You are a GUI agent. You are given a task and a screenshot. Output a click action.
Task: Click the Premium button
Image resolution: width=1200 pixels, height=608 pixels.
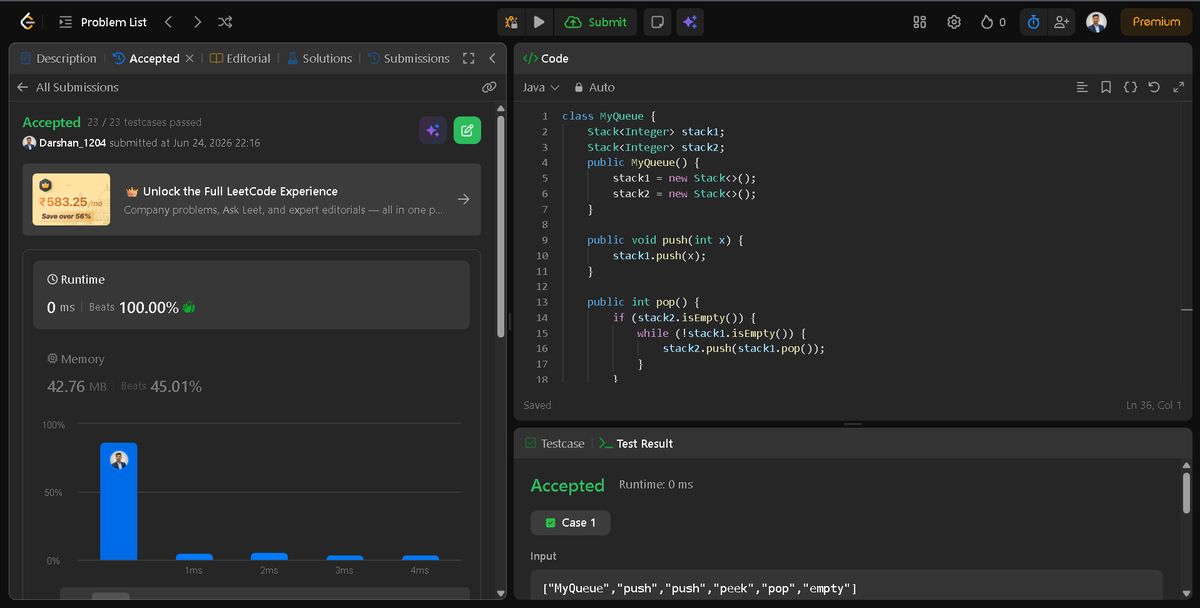(1156, 22)
